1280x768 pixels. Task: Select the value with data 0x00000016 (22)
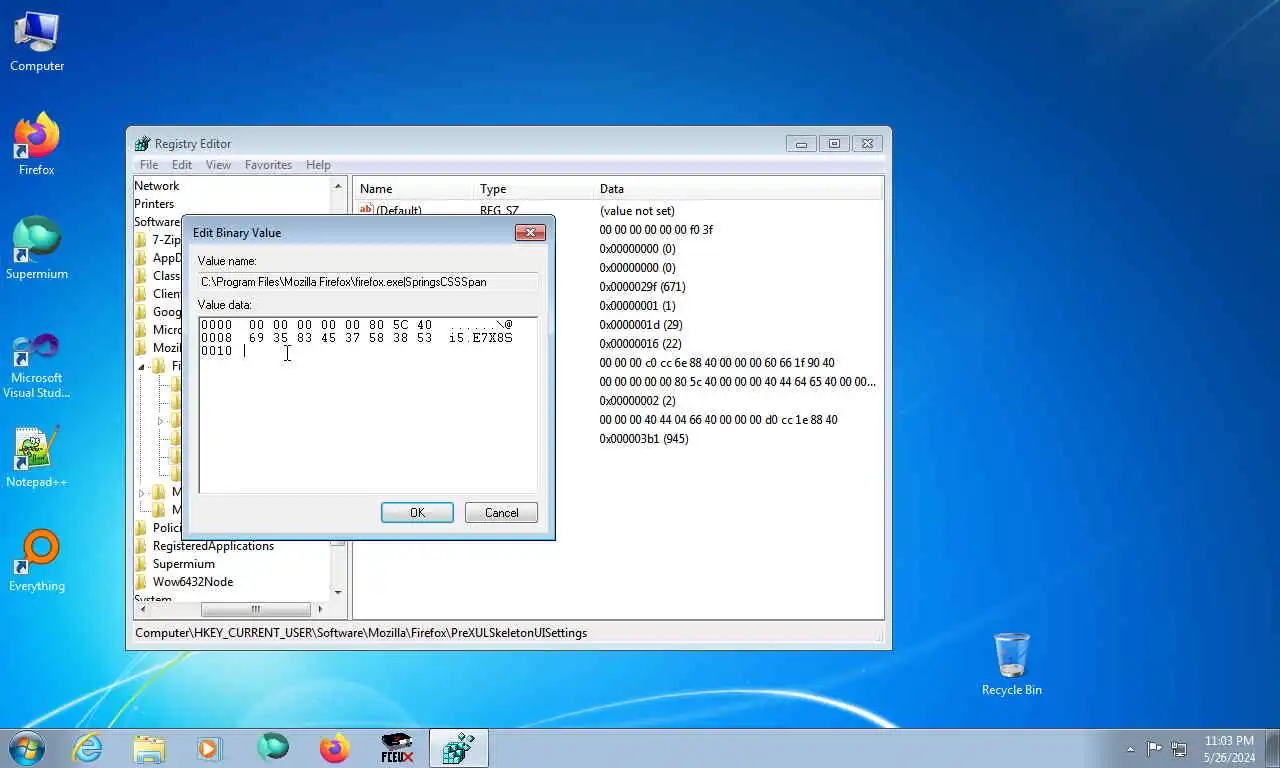(641, 344)
